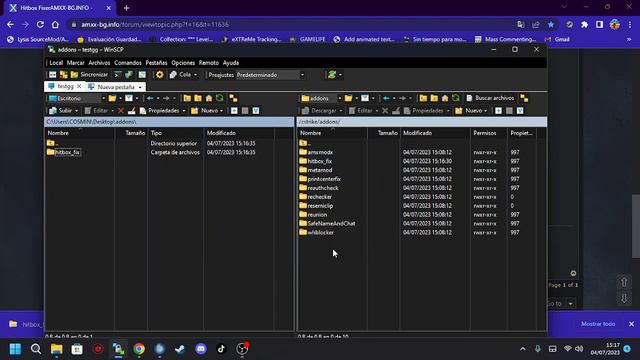Click Mostrar todo in downloads bar

[x=598, y=324]
